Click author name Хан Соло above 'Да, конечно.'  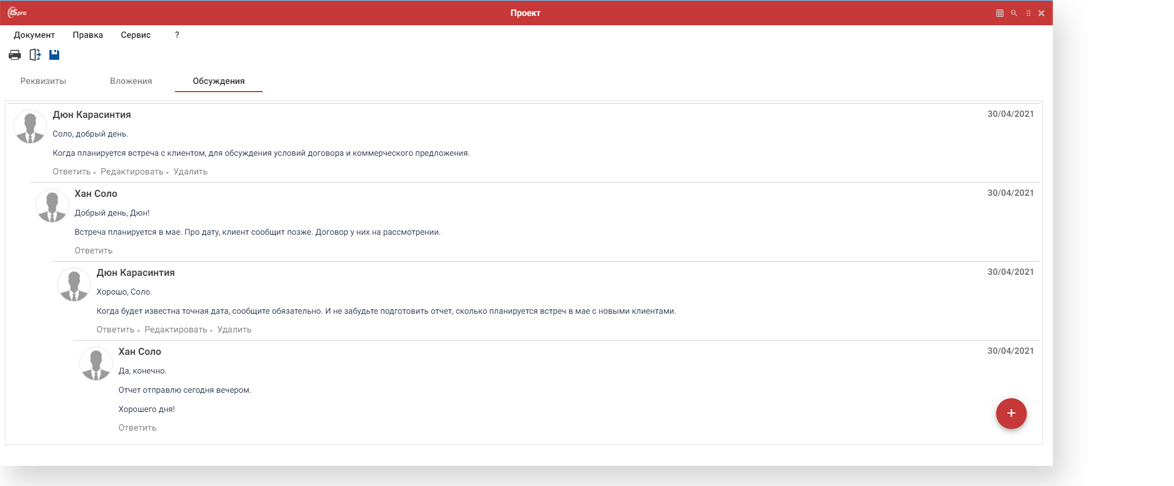(x=140, y=351)
